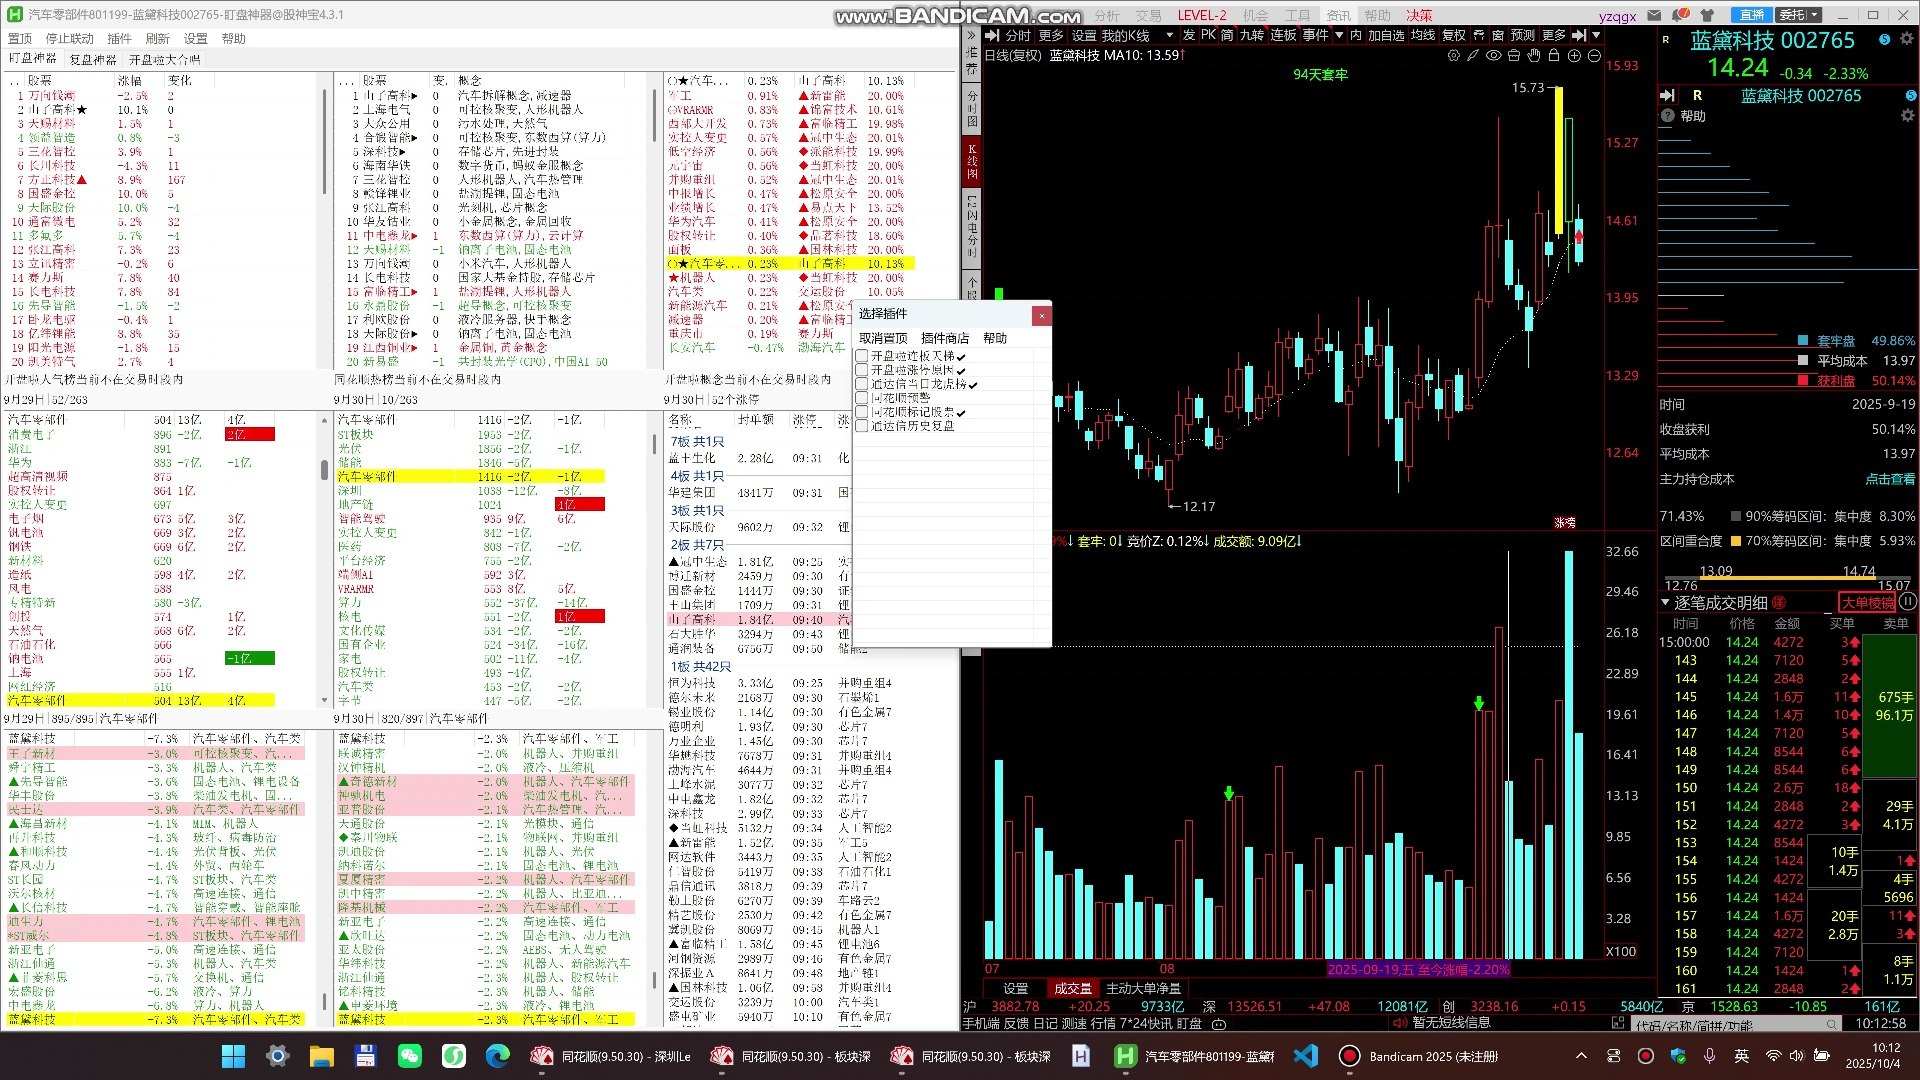
Task: Check the 开盘啦连板天梯 plugin checkbox
Action: point(862,356)
